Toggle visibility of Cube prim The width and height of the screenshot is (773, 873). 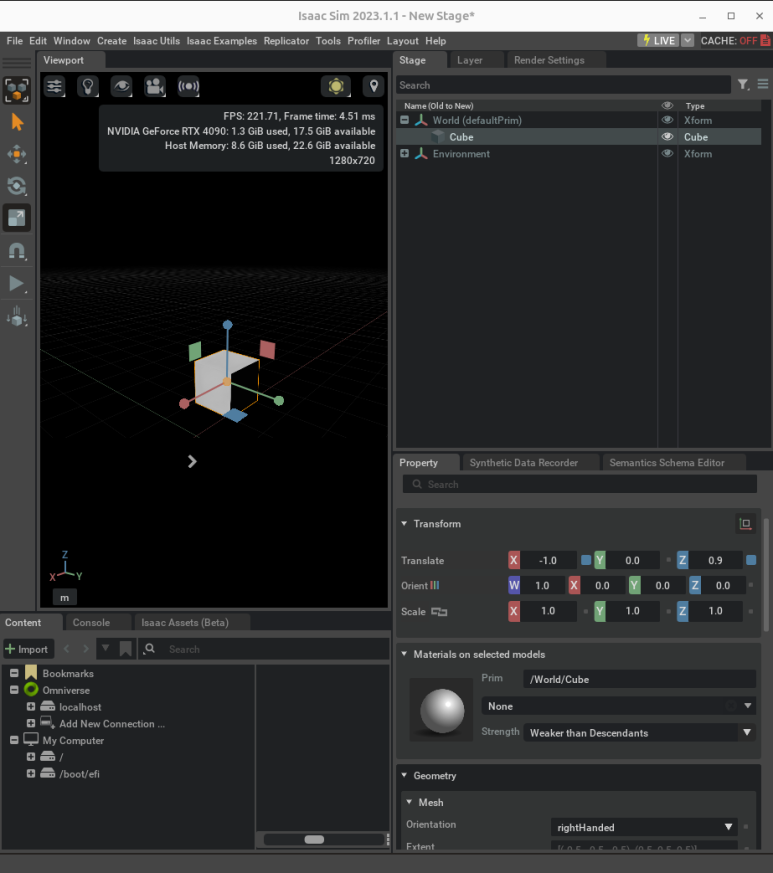pyautogui.click(x=667, y=136)
